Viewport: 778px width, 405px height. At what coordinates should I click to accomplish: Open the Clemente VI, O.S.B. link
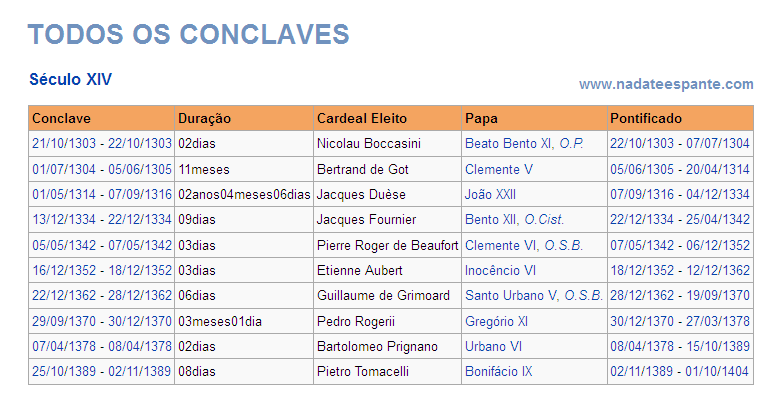click(x=523, y=245)
